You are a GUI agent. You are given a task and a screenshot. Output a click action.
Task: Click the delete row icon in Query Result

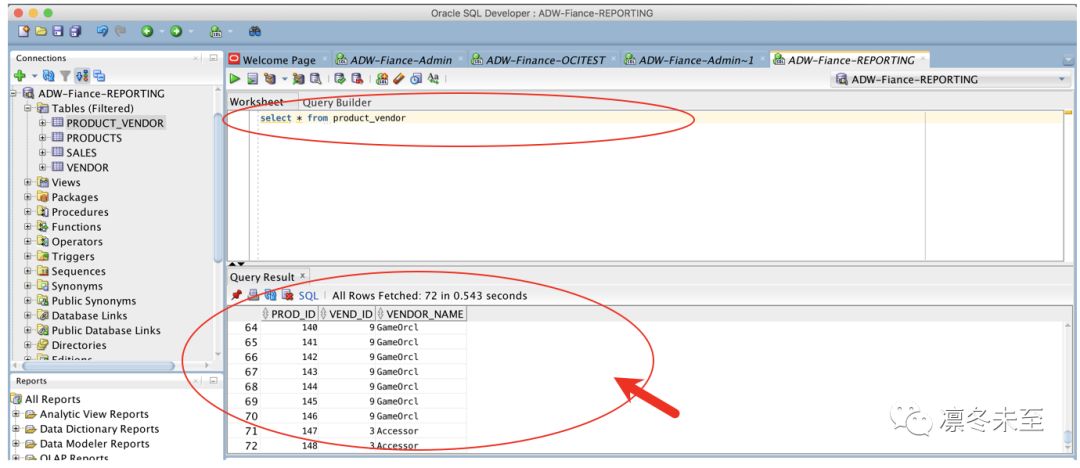tap(287, 295)
